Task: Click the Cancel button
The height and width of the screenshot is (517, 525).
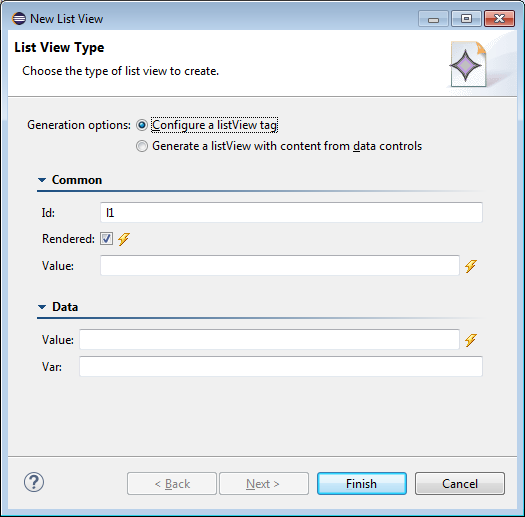Action: point(460,484)
